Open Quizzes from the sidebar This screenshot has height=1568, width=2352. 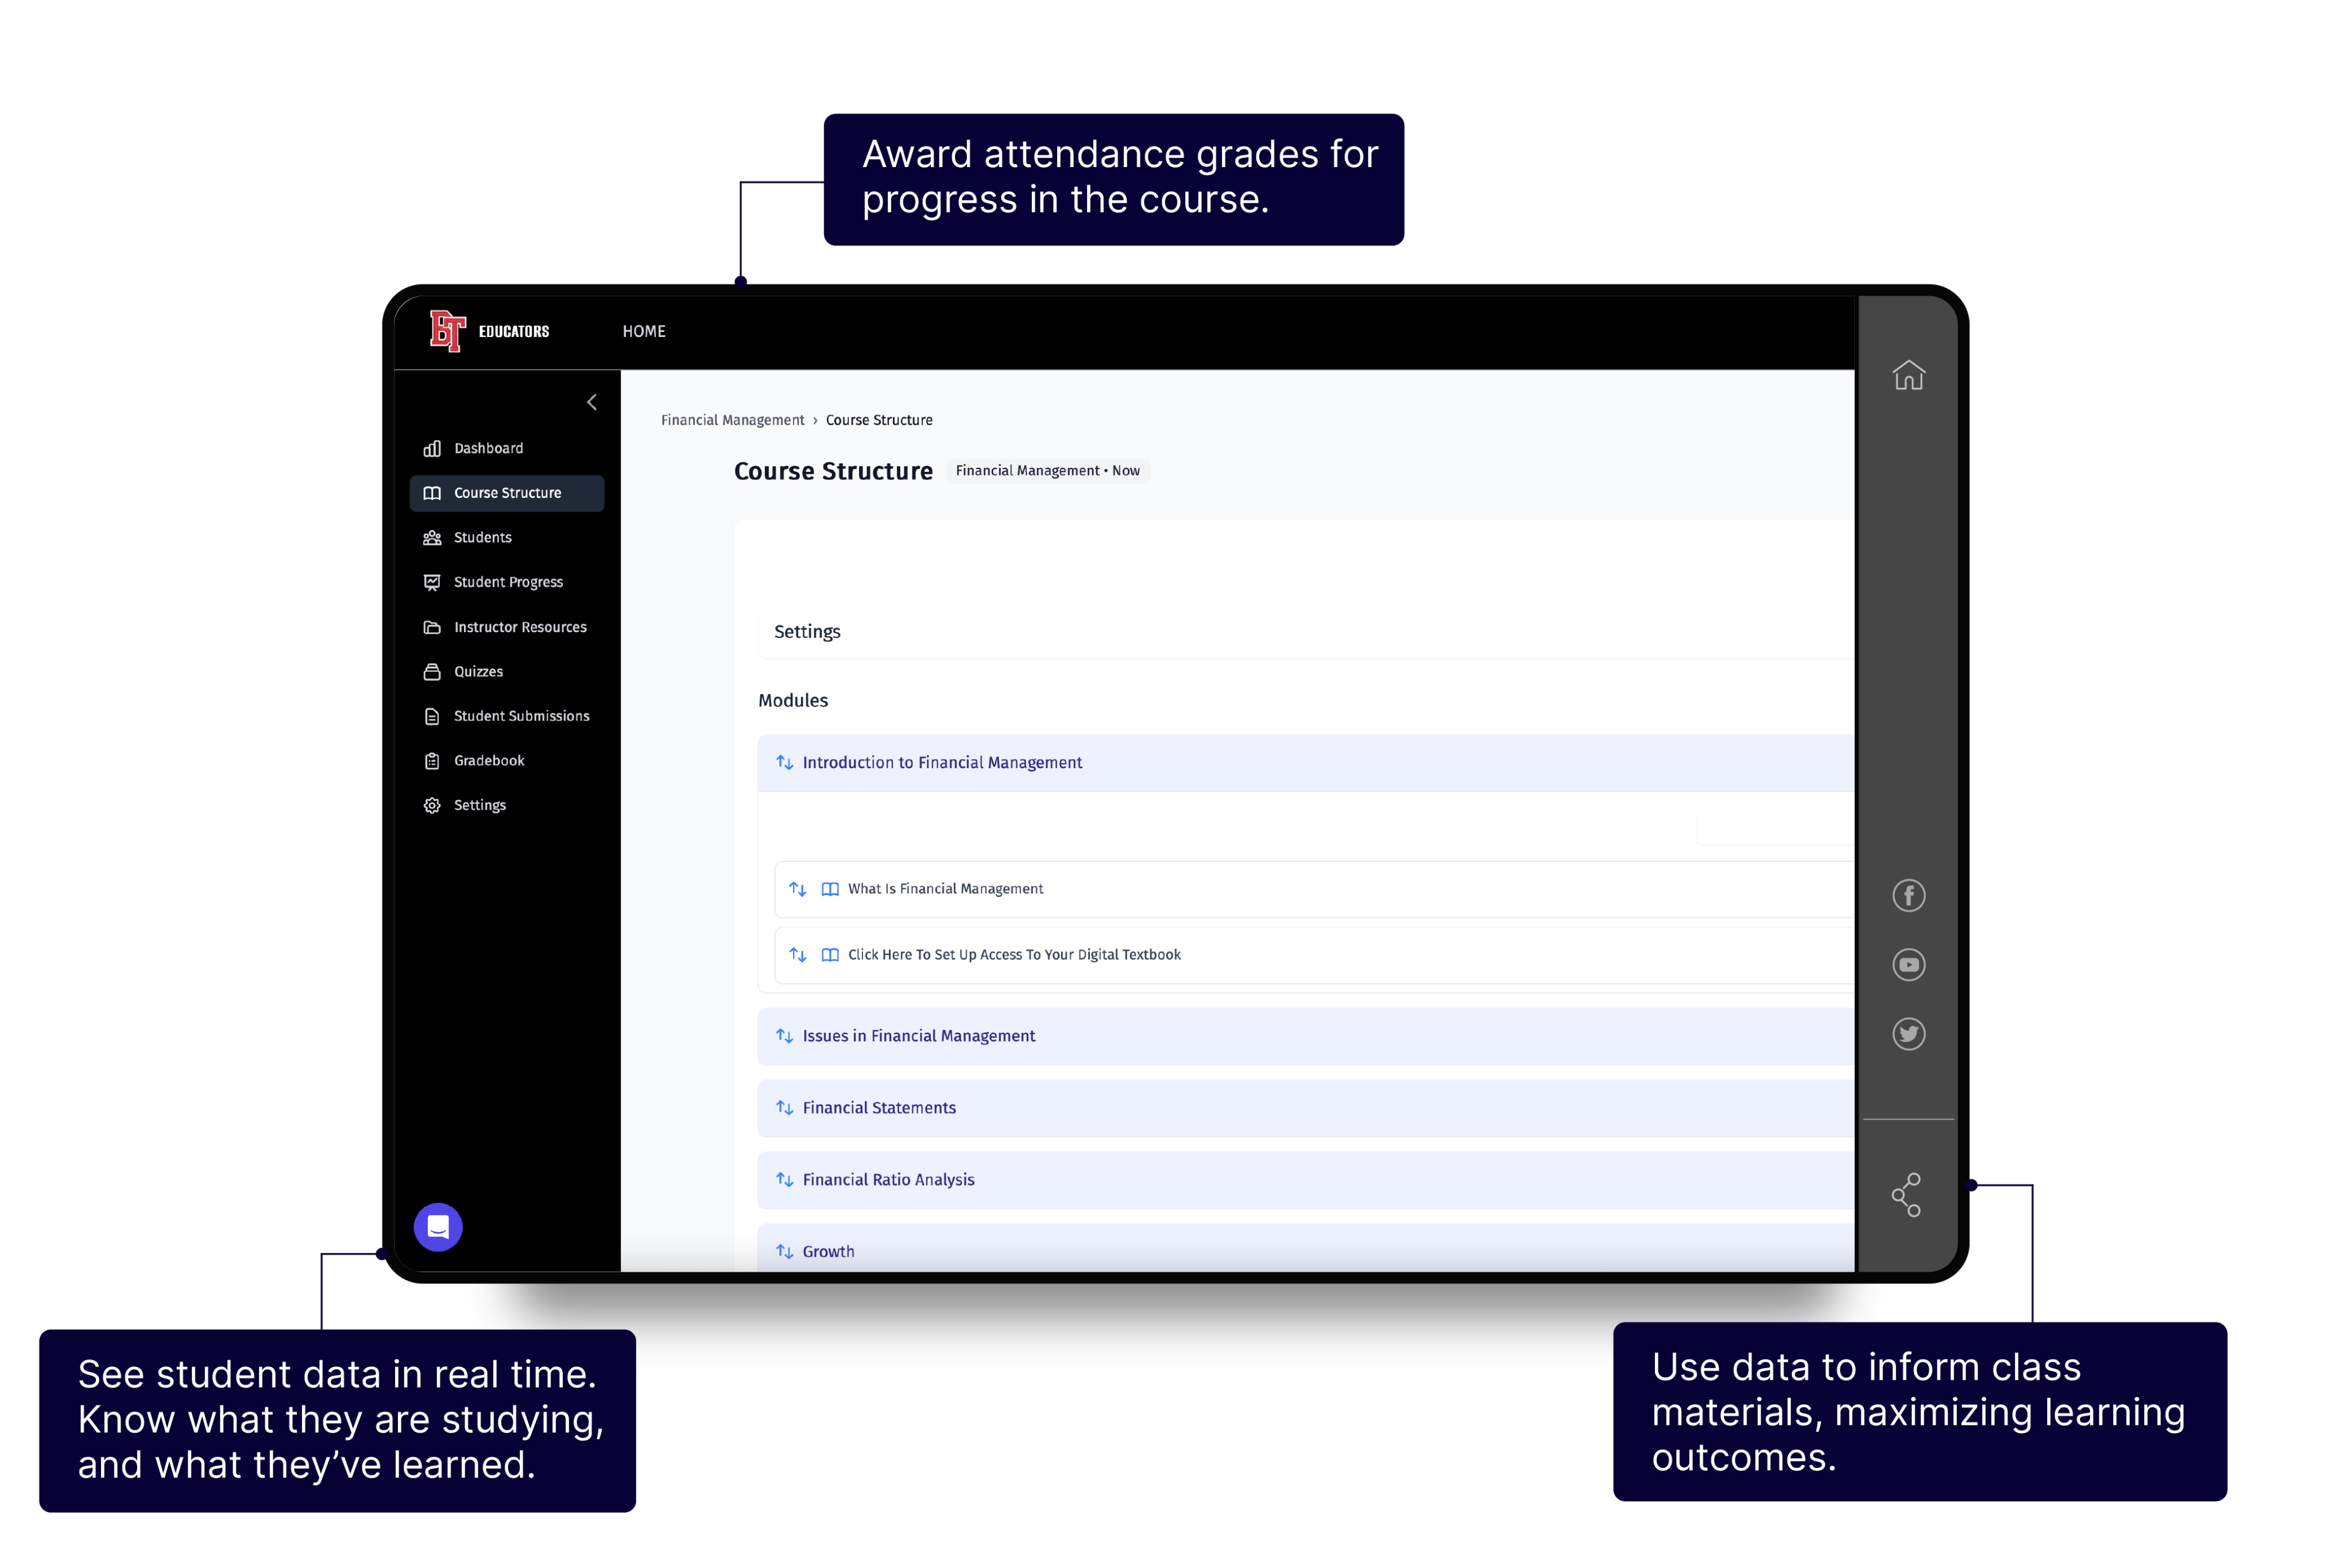click(478, 672)
